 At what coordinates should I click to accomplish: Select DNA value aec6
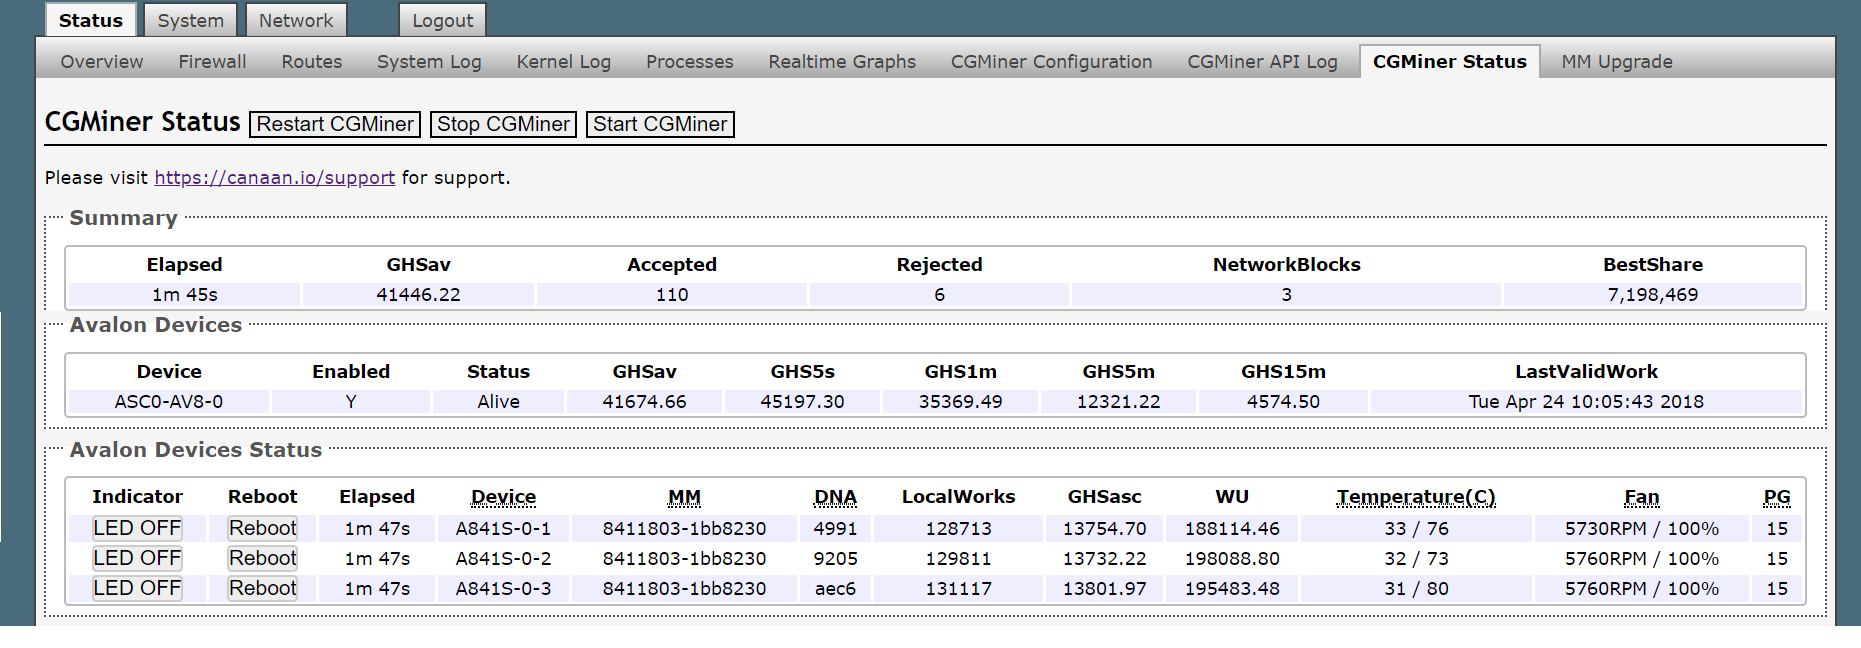835,589
